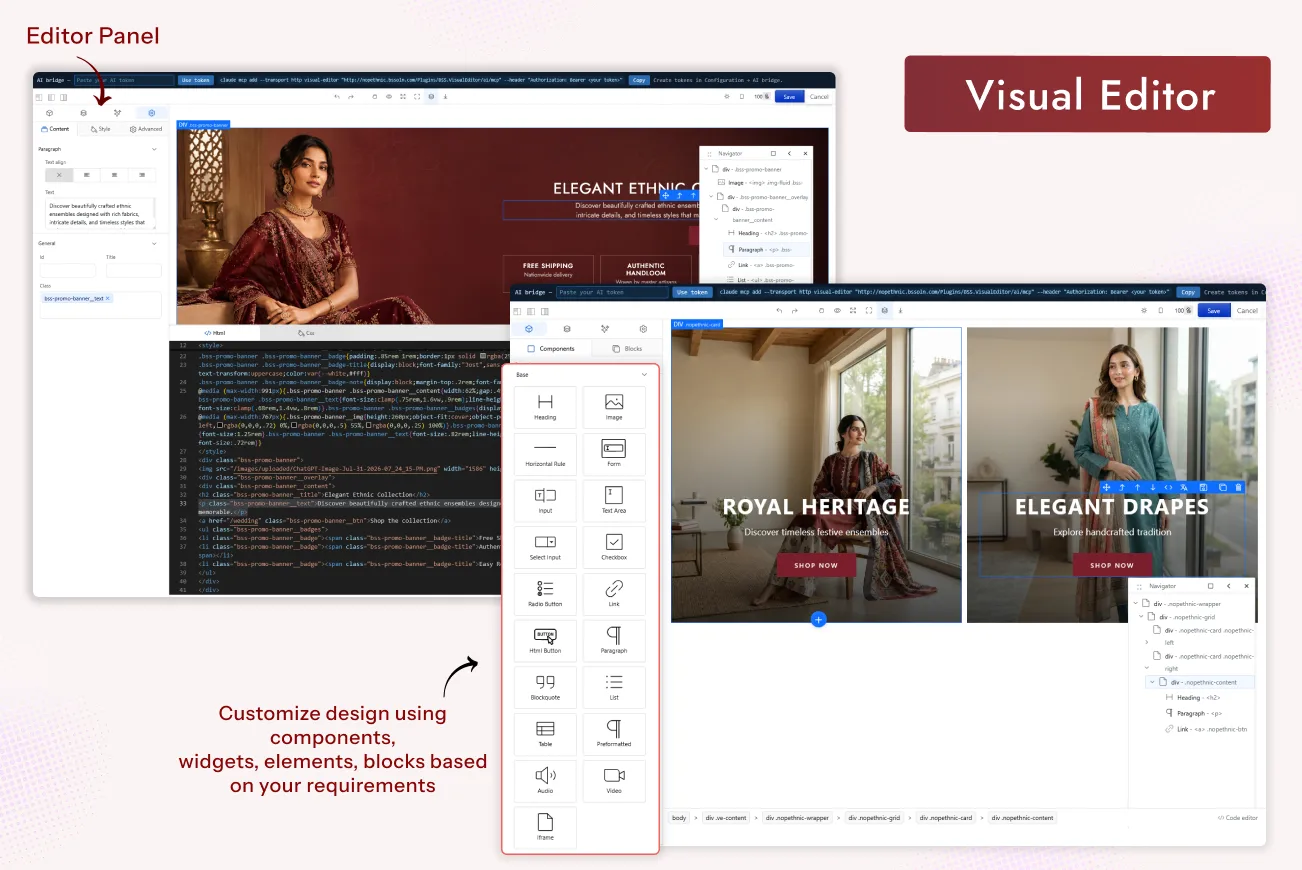Collapse the General section in back editor
The width and height of the screenshot is (1302, 870).
(154, 243)
